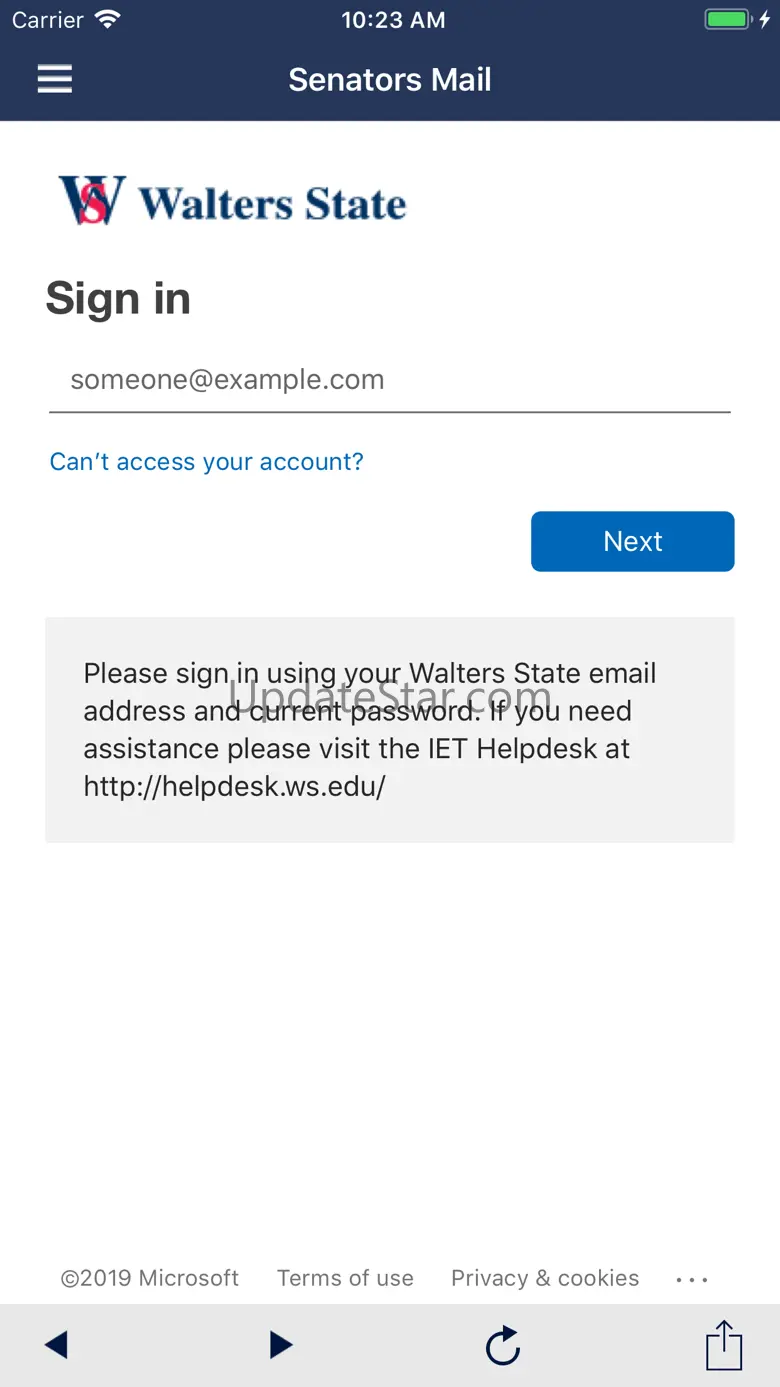Tap the Senators Mail title
The width and height of the screenshot is (780, 1387).
click(390, 80)
